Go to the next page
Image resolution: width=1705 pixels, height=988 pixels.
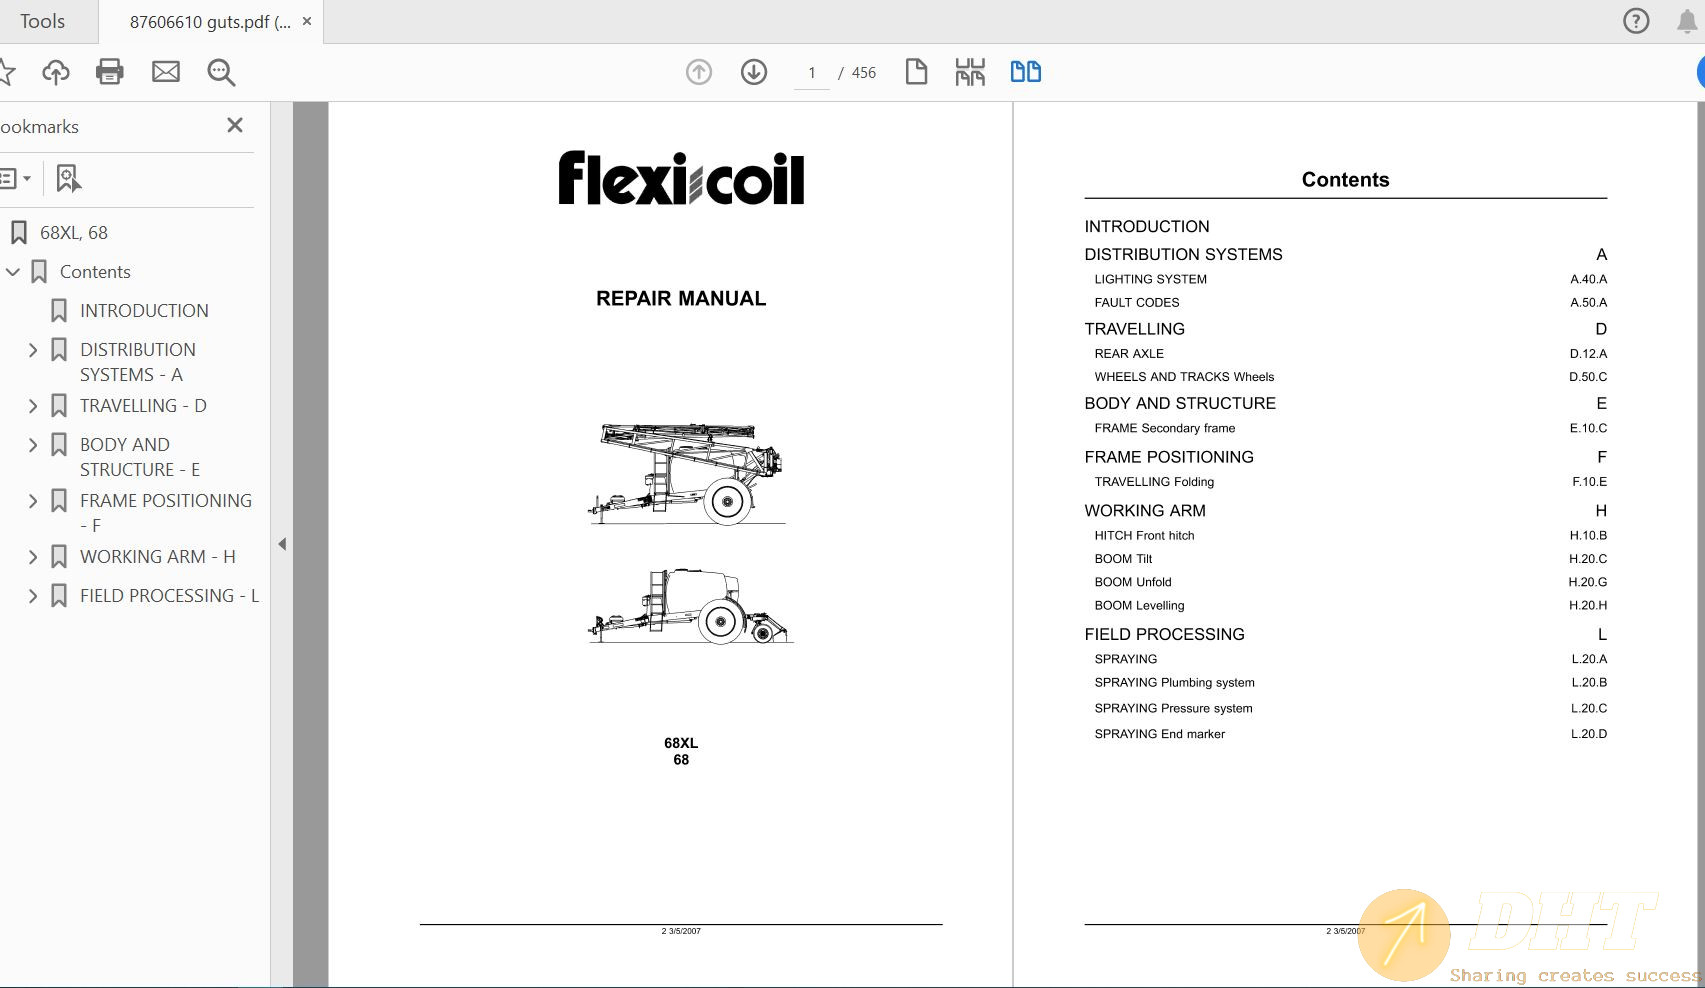[754, 71]
